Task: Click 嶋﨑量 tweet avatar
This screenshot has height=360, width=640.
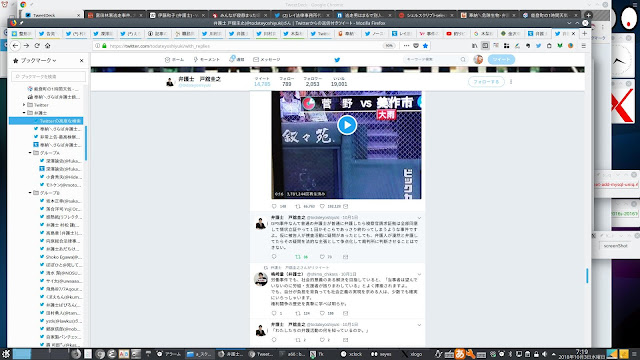Action: click(x=261, y=279)
